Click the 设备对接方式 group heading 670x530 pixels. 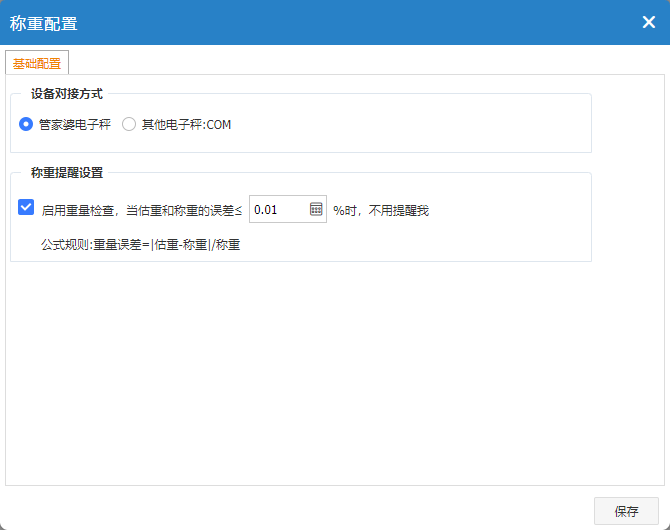point(67,94)
